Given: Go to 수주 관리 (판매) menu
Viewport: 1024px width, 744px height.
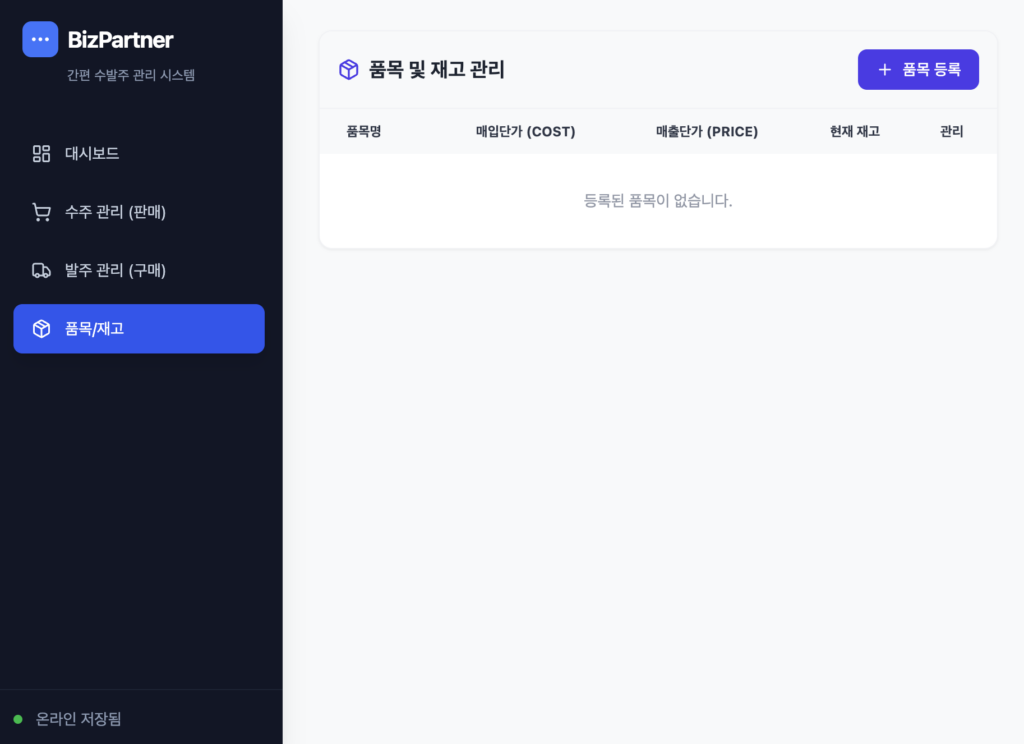Looking at the screenshot, I should 115,212.
